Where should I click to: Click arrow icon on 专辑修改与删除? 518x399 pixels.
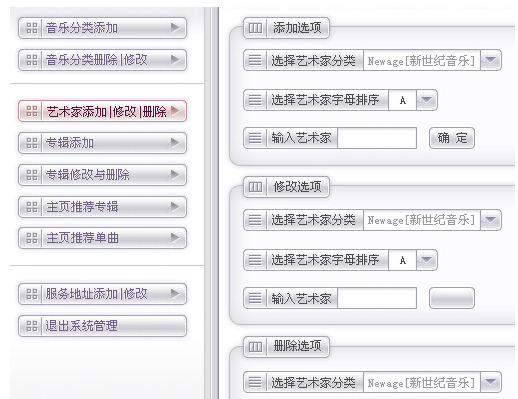pos(175,174)
